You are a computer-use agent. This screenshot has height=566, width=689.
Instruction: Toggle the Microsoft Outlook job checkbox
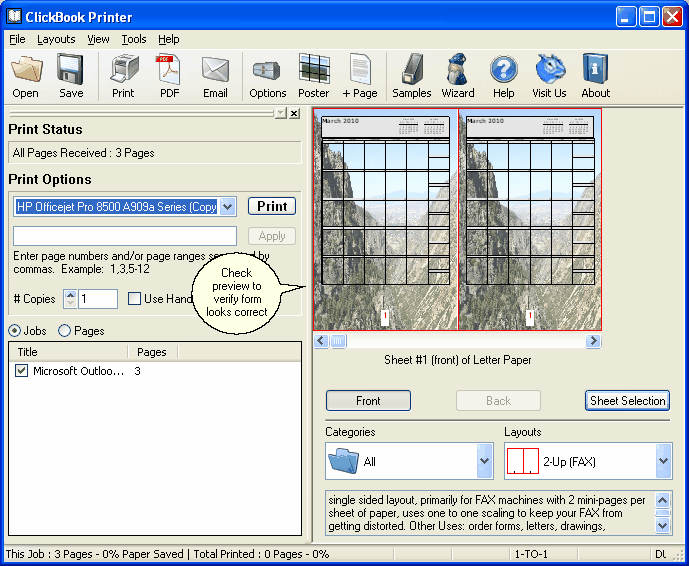pyautogui.click(x=21, y=370)
